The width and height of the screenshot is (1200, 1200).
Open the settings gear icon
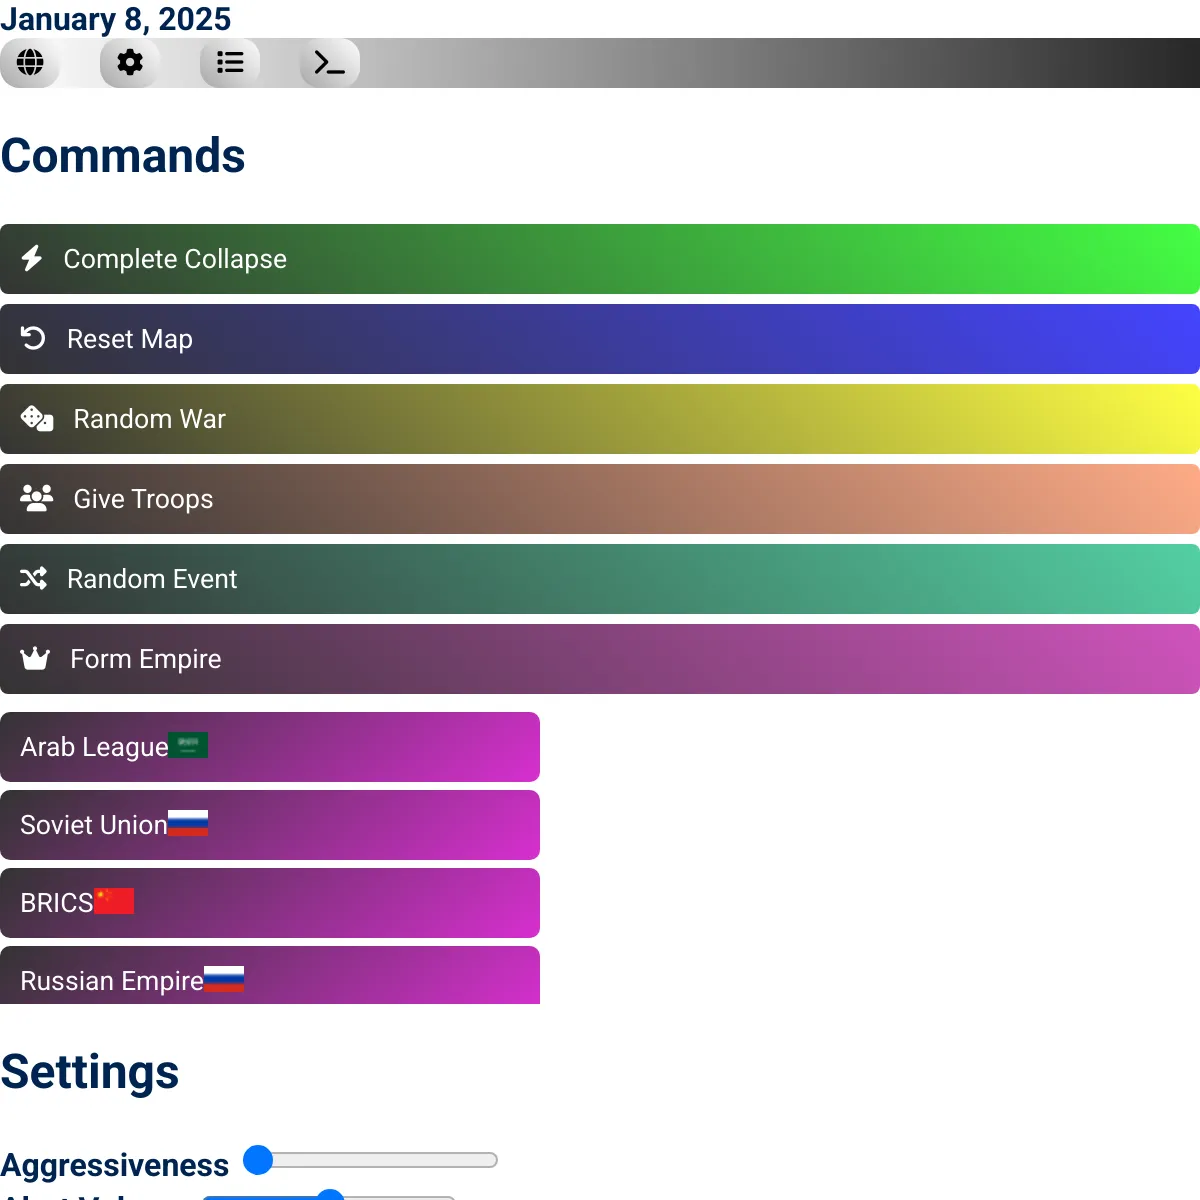[x=130, y=63]
